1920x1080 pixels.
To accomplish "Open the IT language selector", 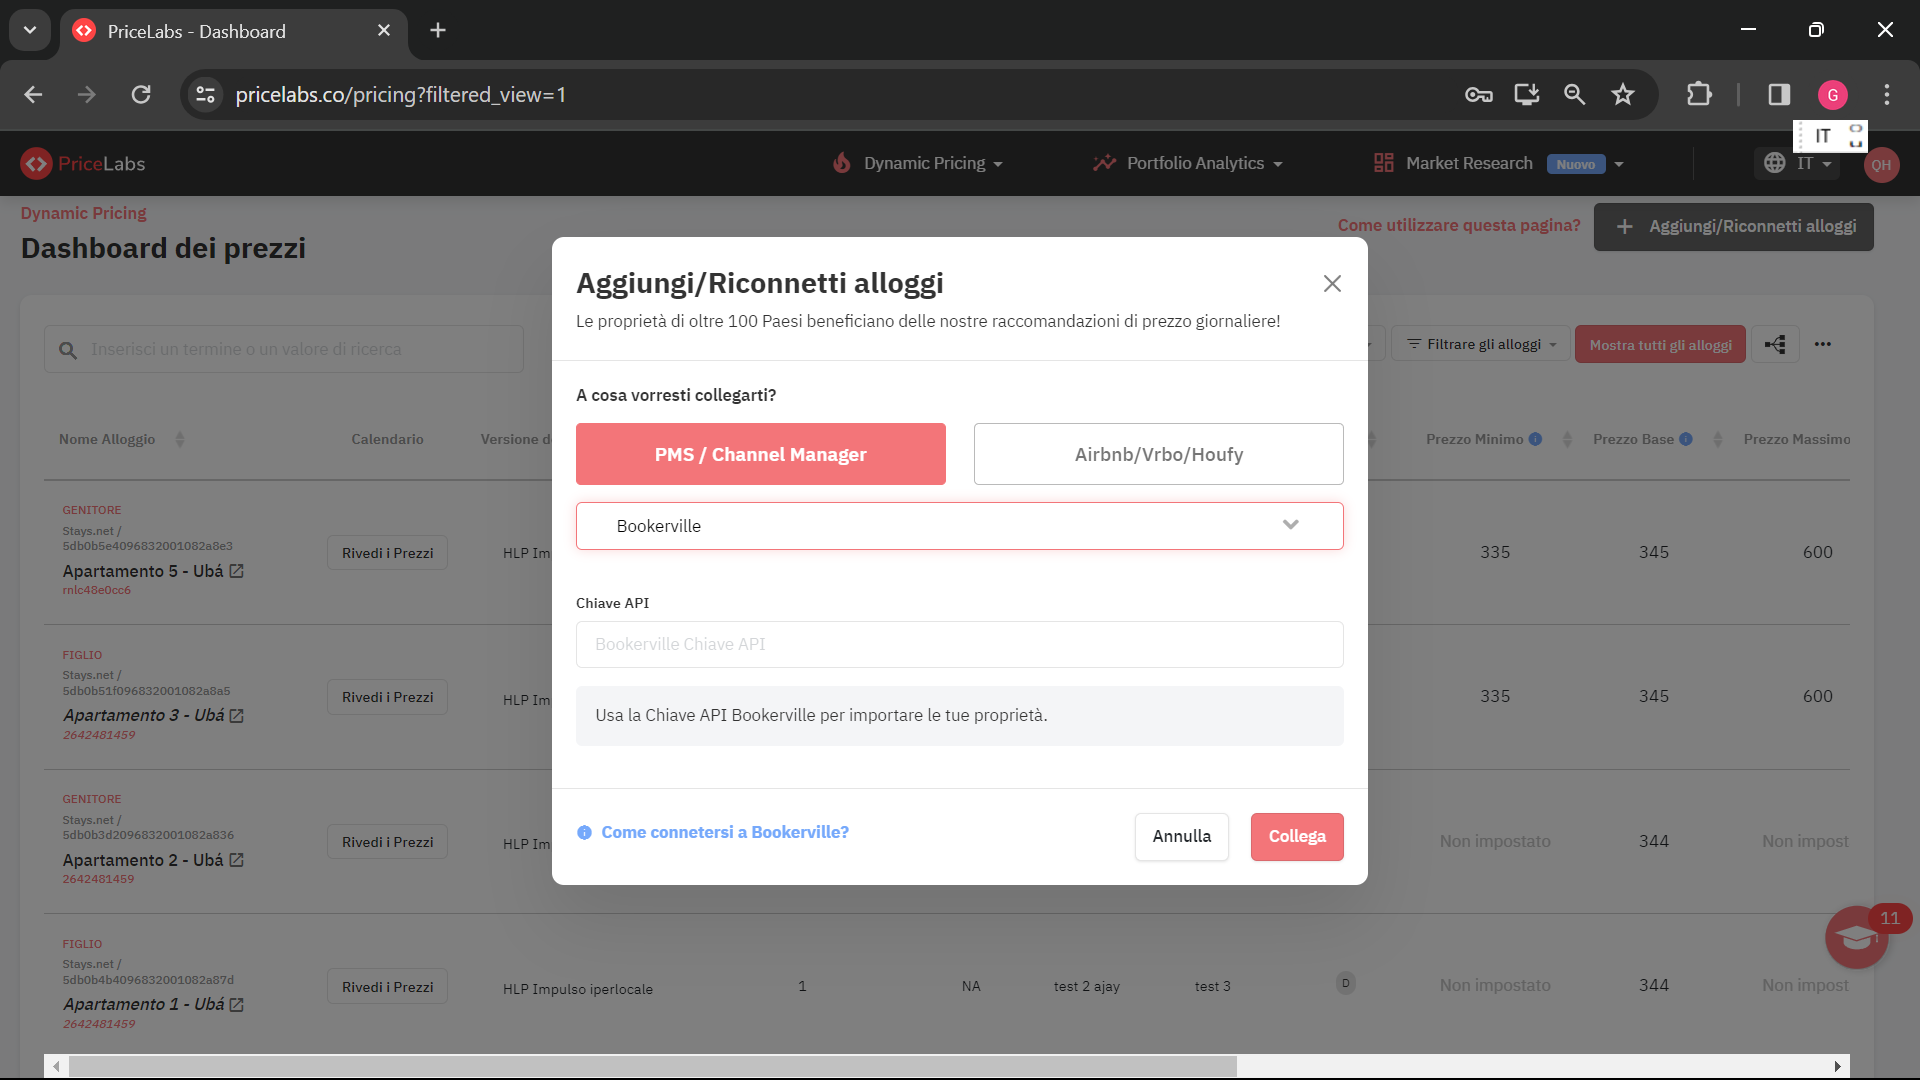I will pos(1797,163).
